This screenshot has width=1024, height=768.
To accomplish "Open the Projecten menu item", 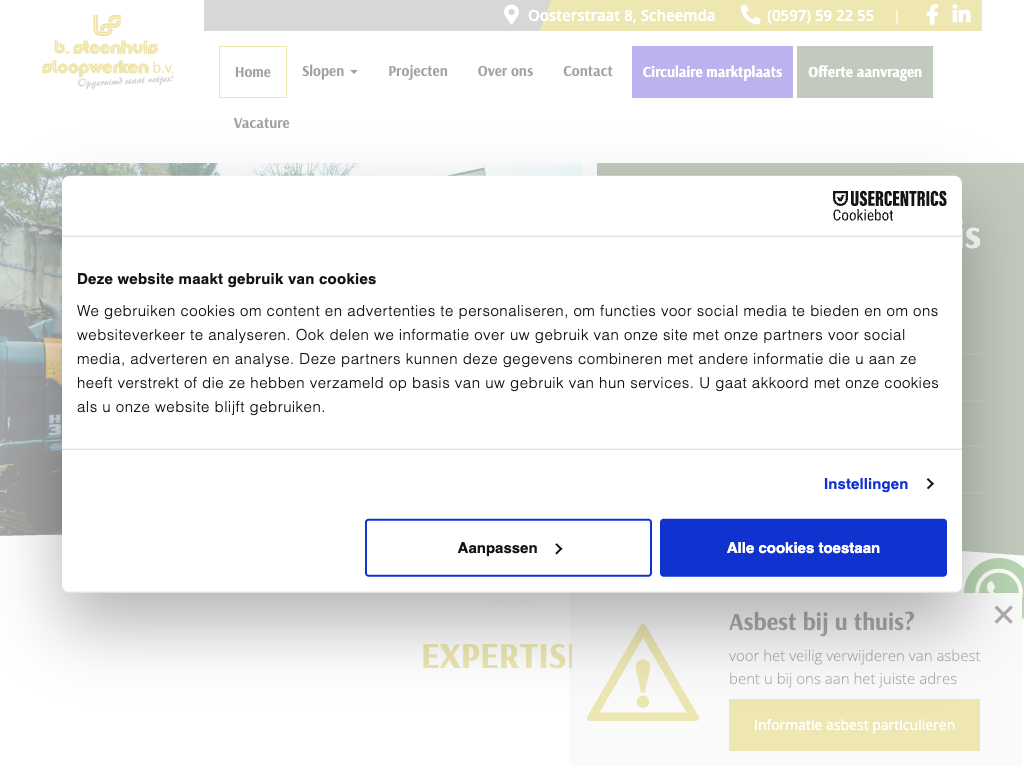I will (418, 72).
